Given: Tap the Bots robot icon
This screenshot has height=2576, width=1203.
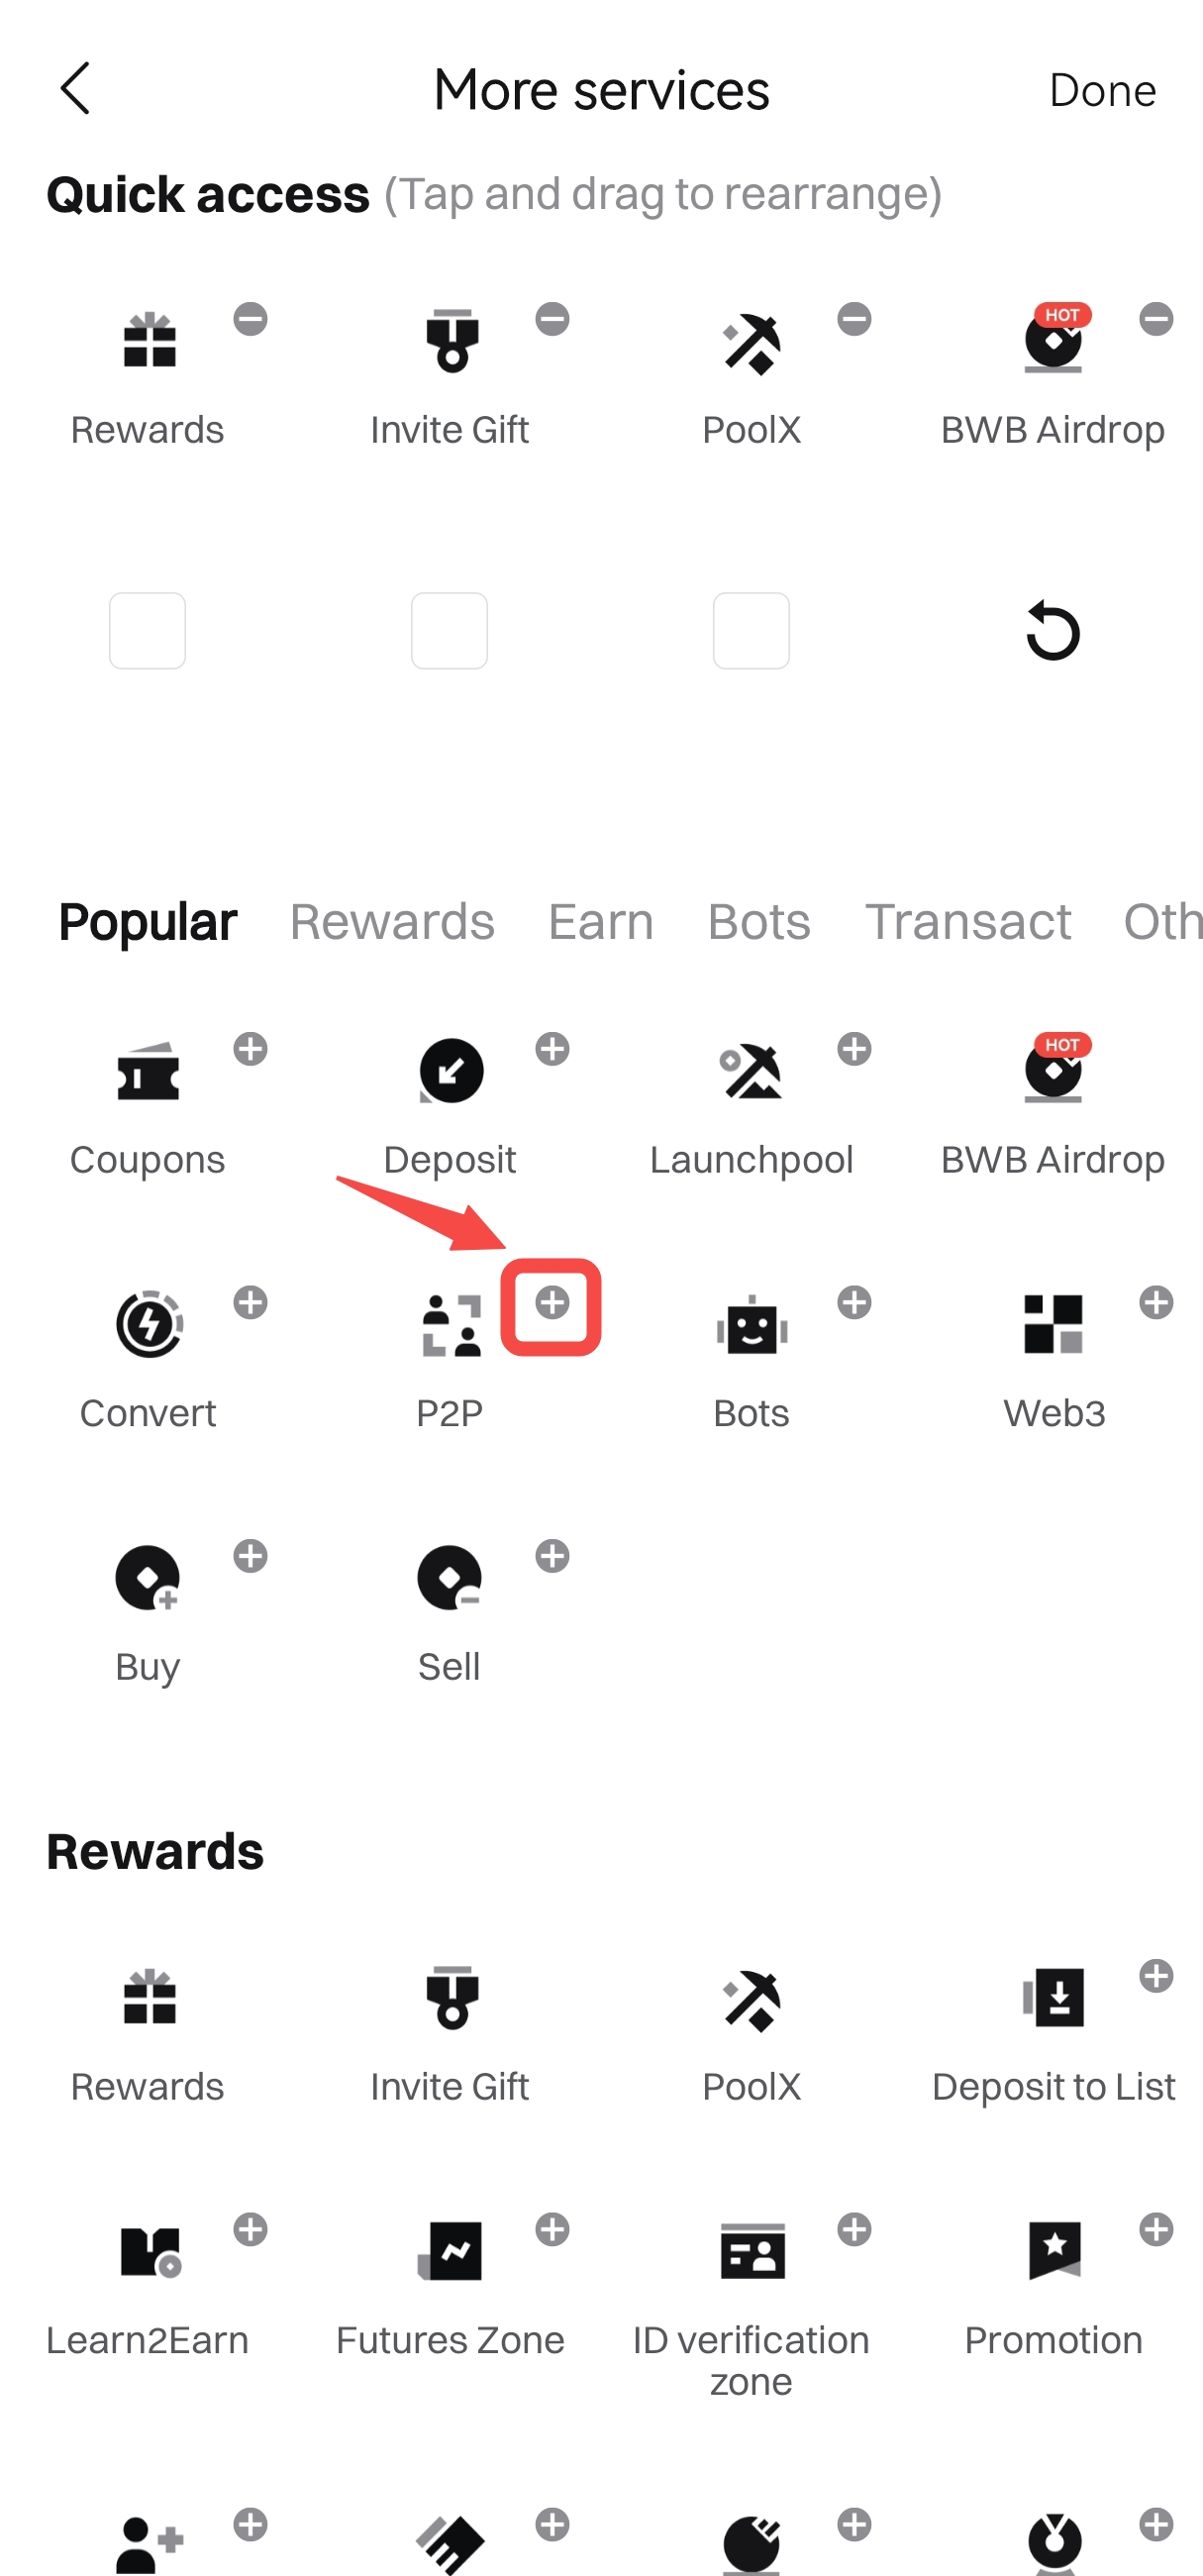Looking at the screenshot, I should tap(751, 1326).
